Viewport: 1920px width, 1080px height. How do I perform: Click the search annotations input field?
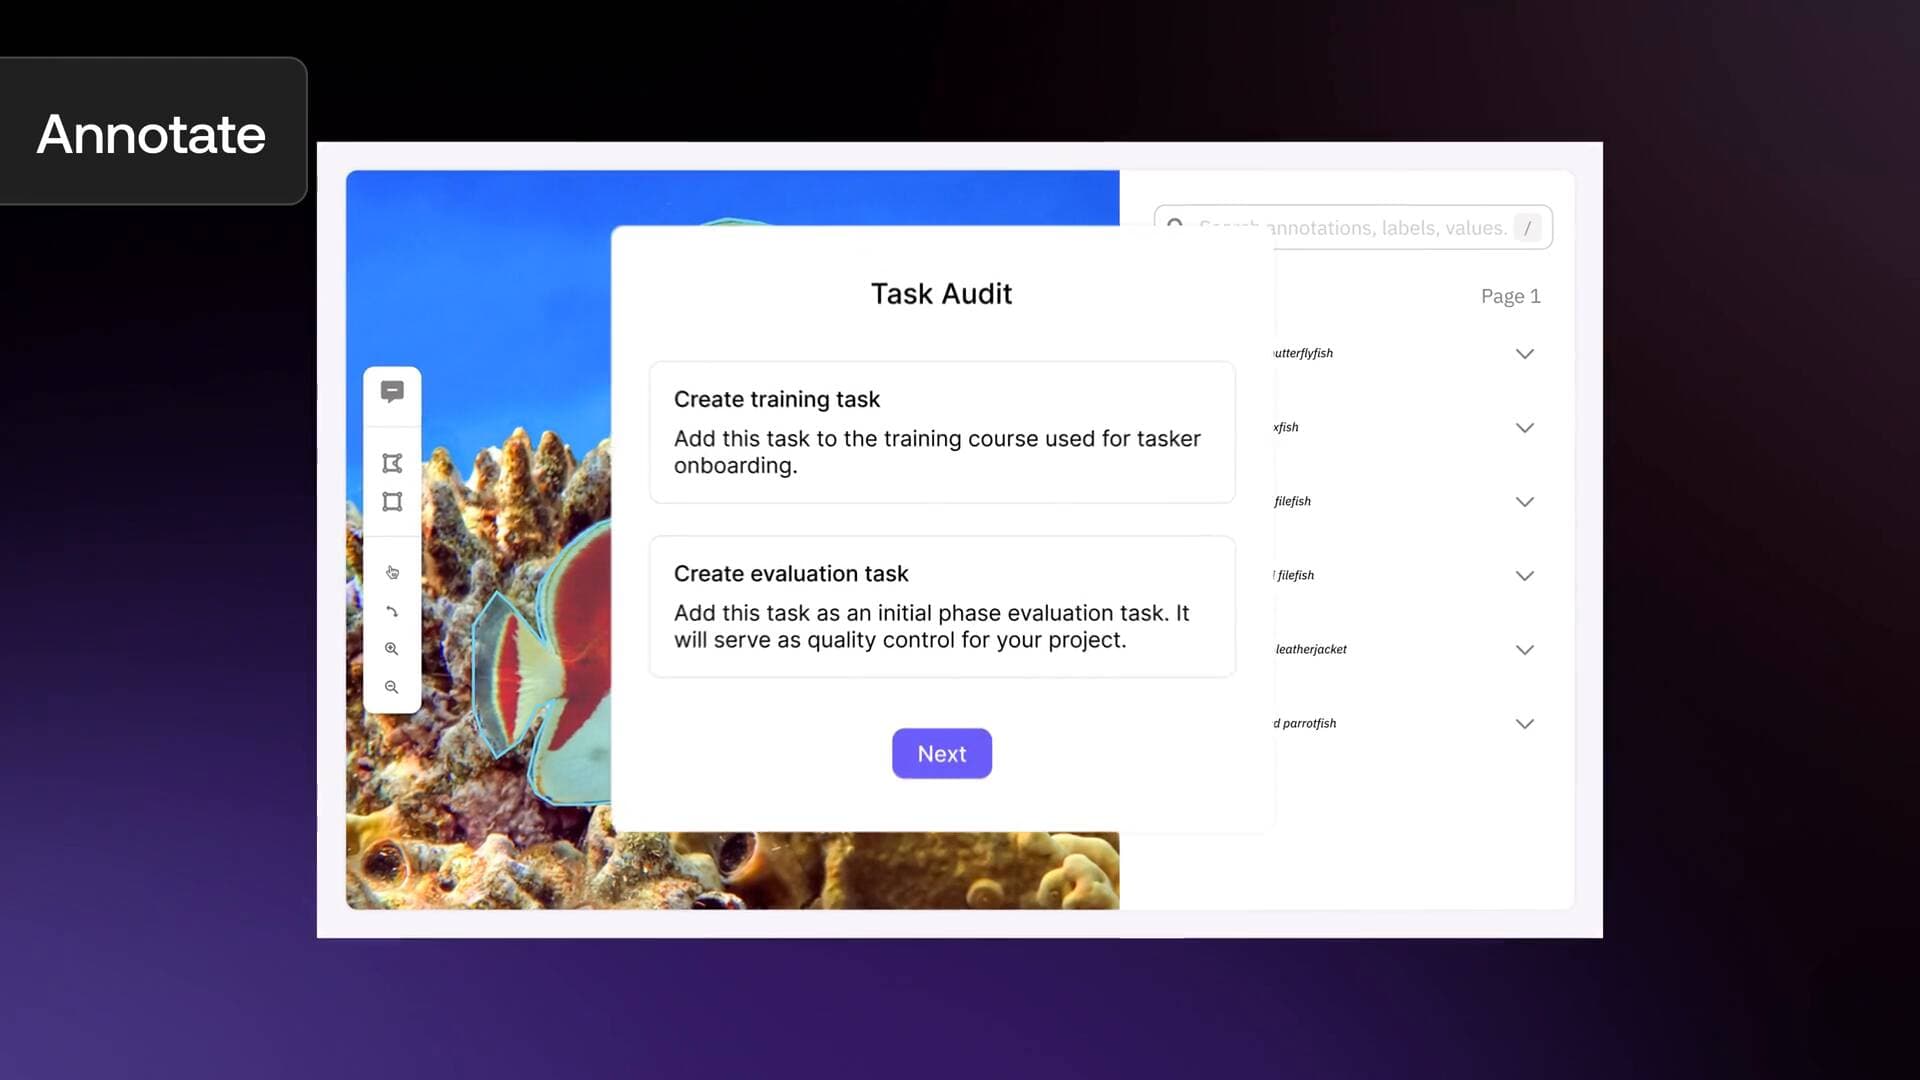point(1353,227)
